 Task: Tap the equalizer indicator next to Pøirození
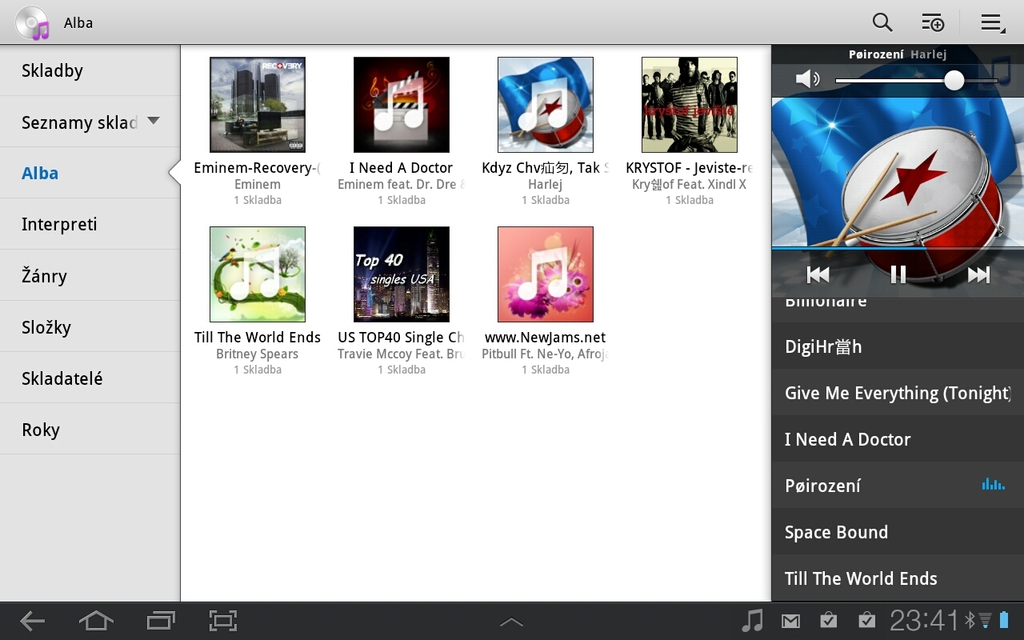(993, 485)
